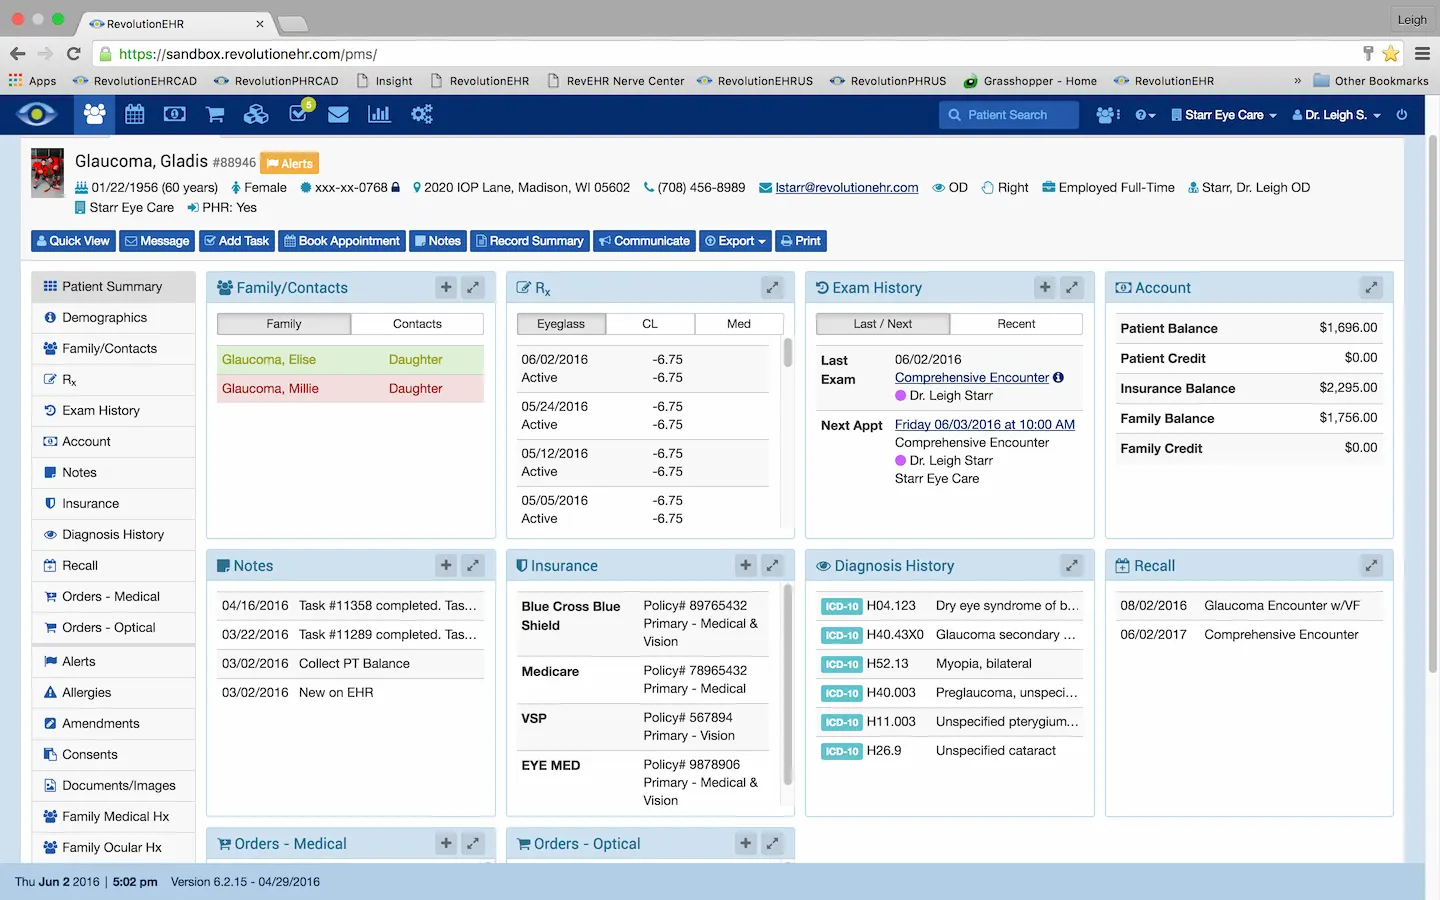Show Recent exams in Exam History panel

pos(1015,323)
